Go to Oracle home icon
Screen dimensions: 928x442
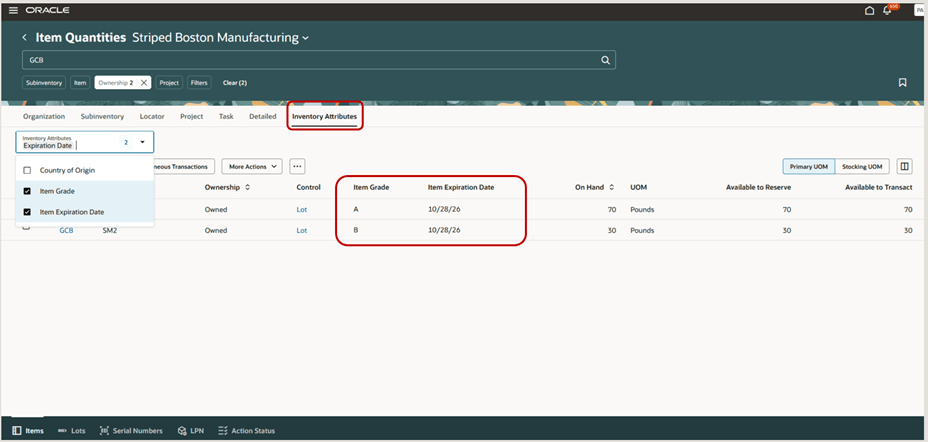pos(869,10)
